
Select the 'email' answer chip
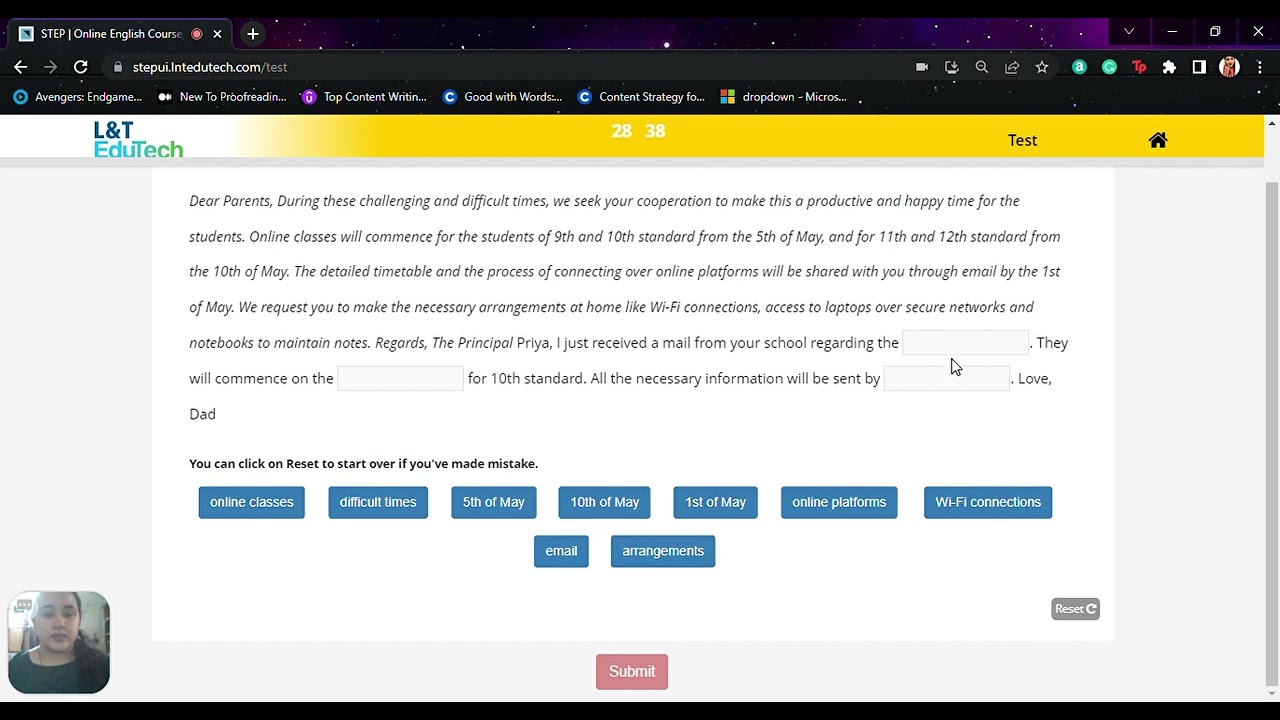561,551
